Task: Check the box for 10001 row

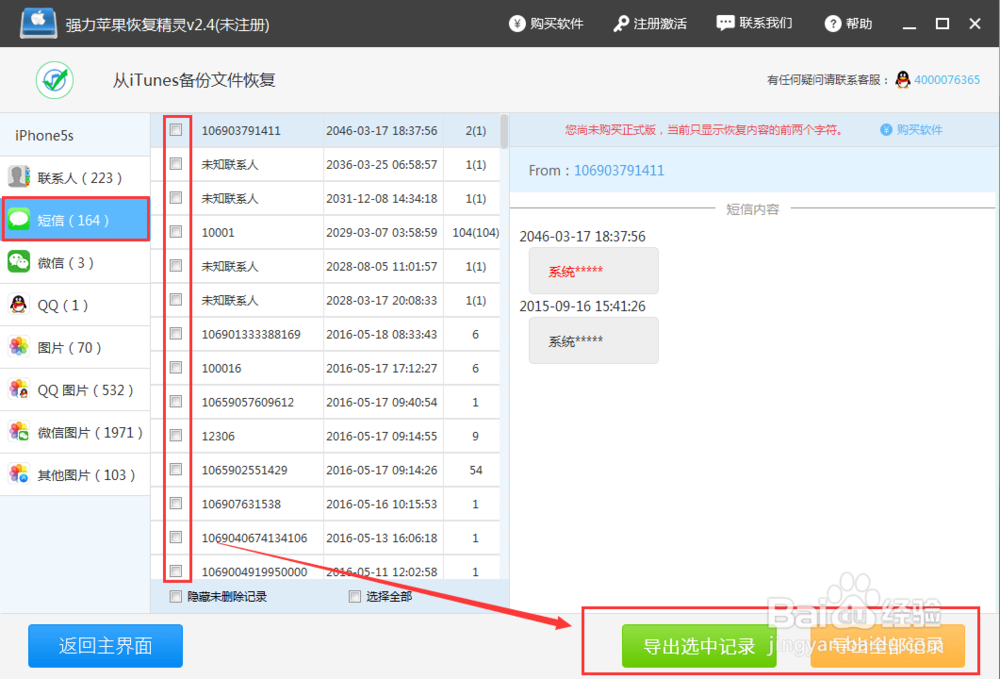Action: [x=176, y=231]
